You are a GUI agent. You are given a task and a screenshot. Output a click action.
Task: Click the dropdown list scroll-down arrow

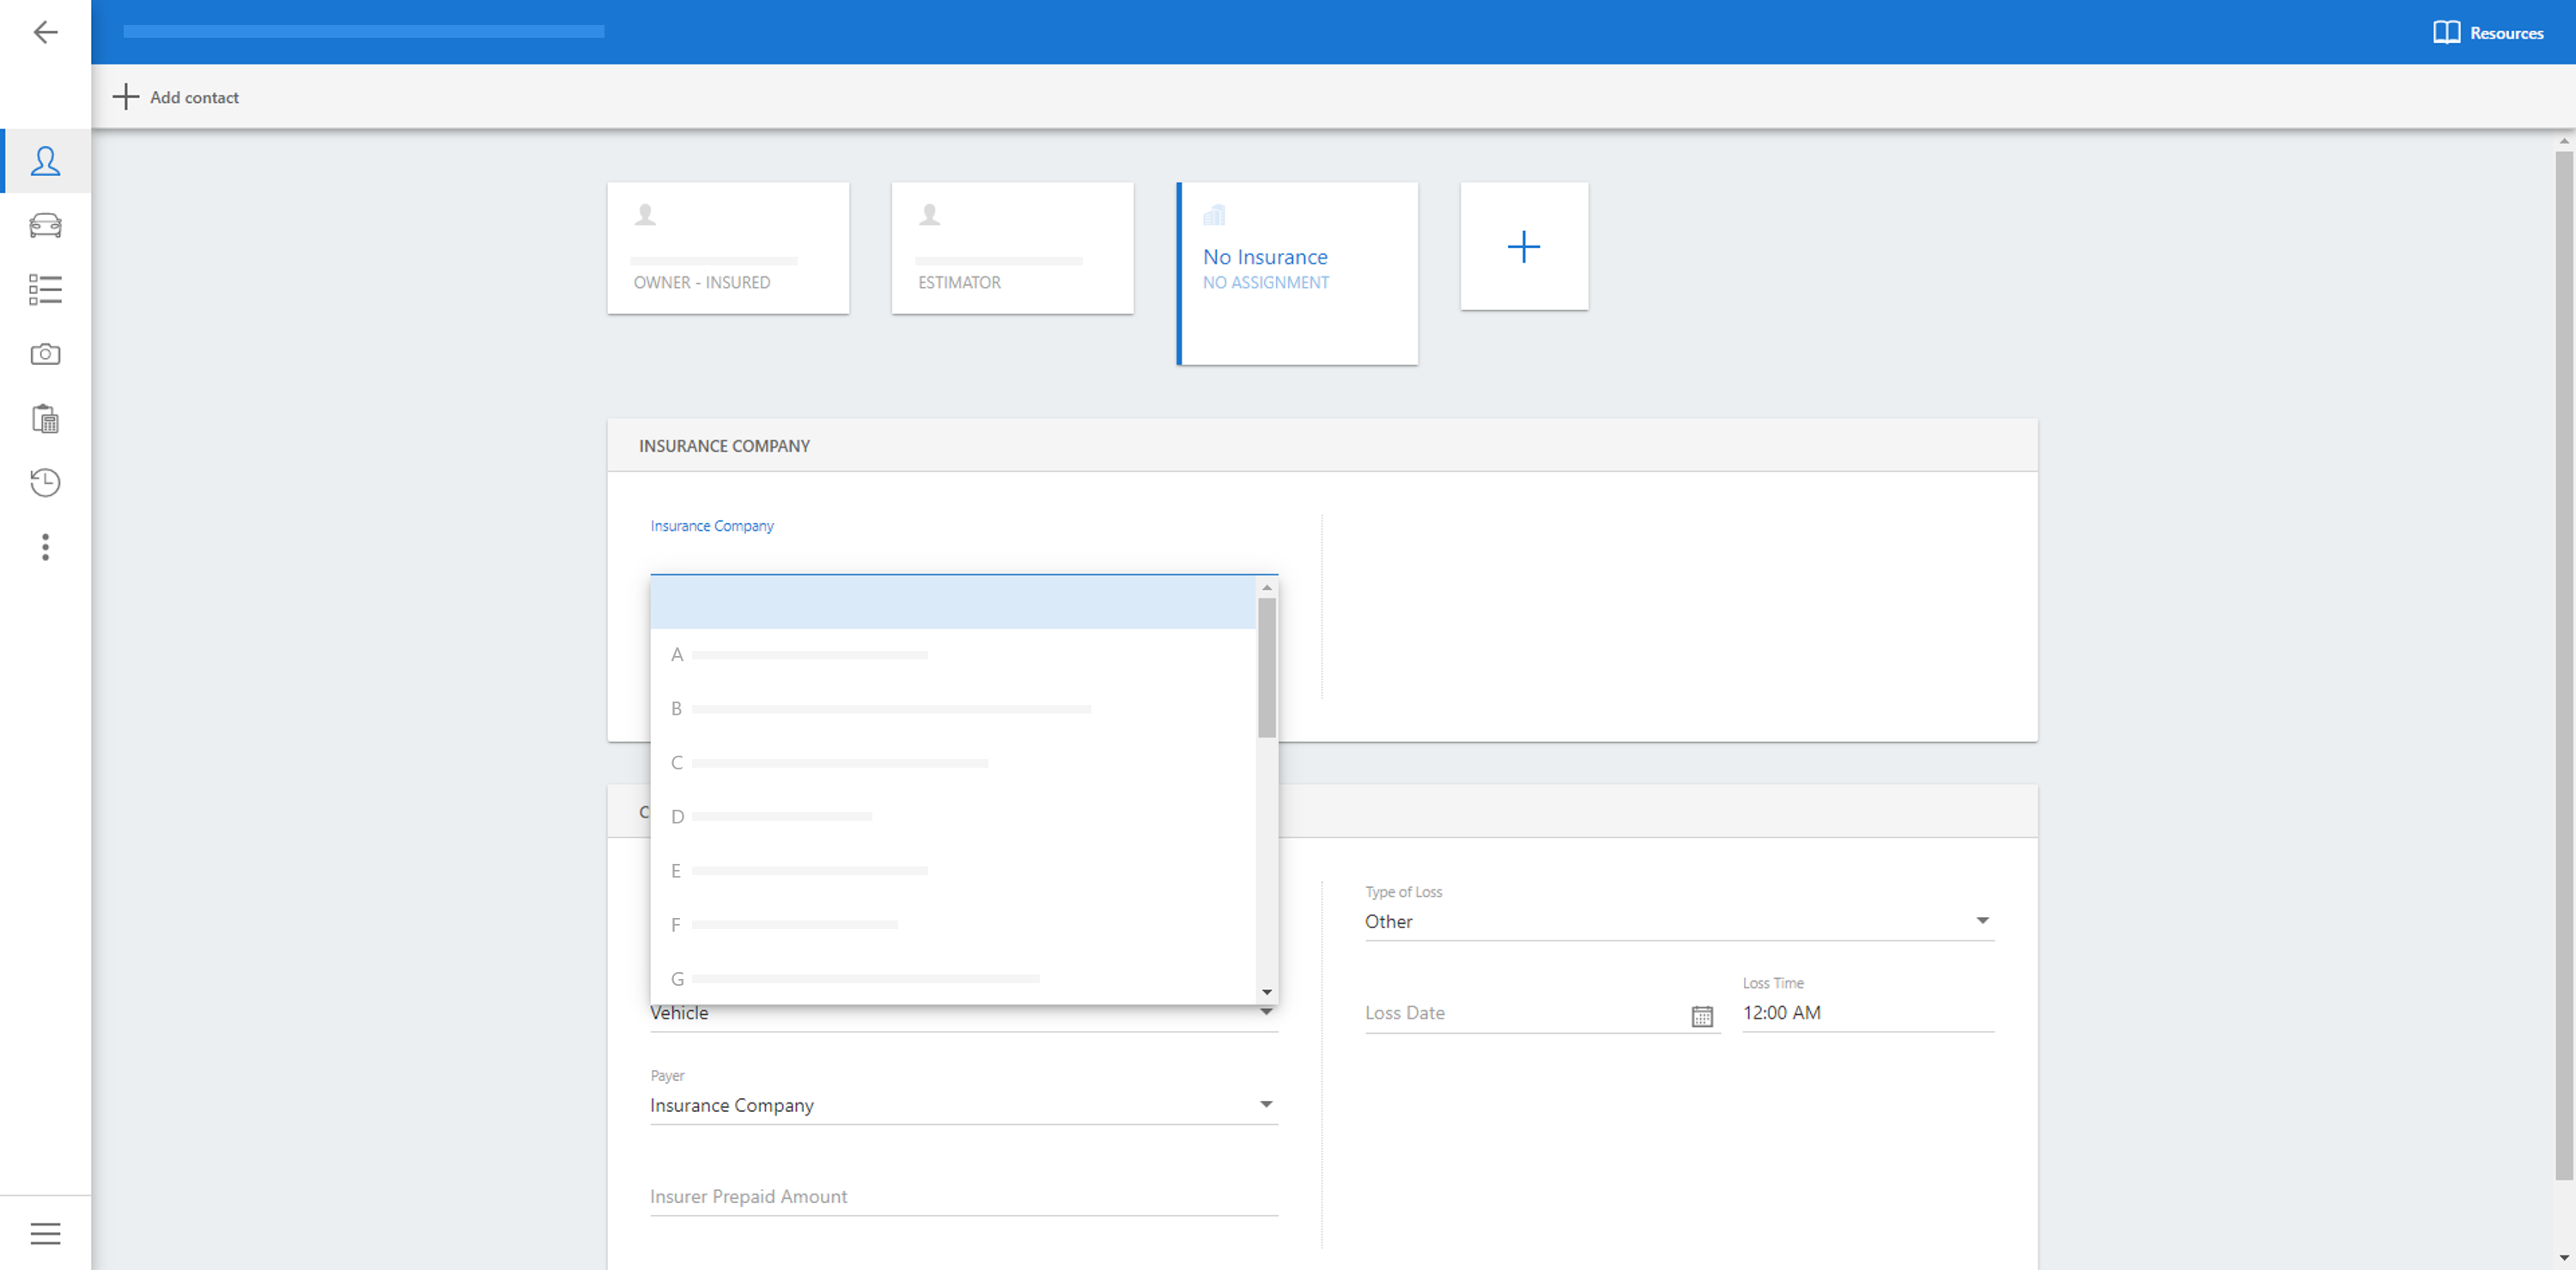[1266, 992]
